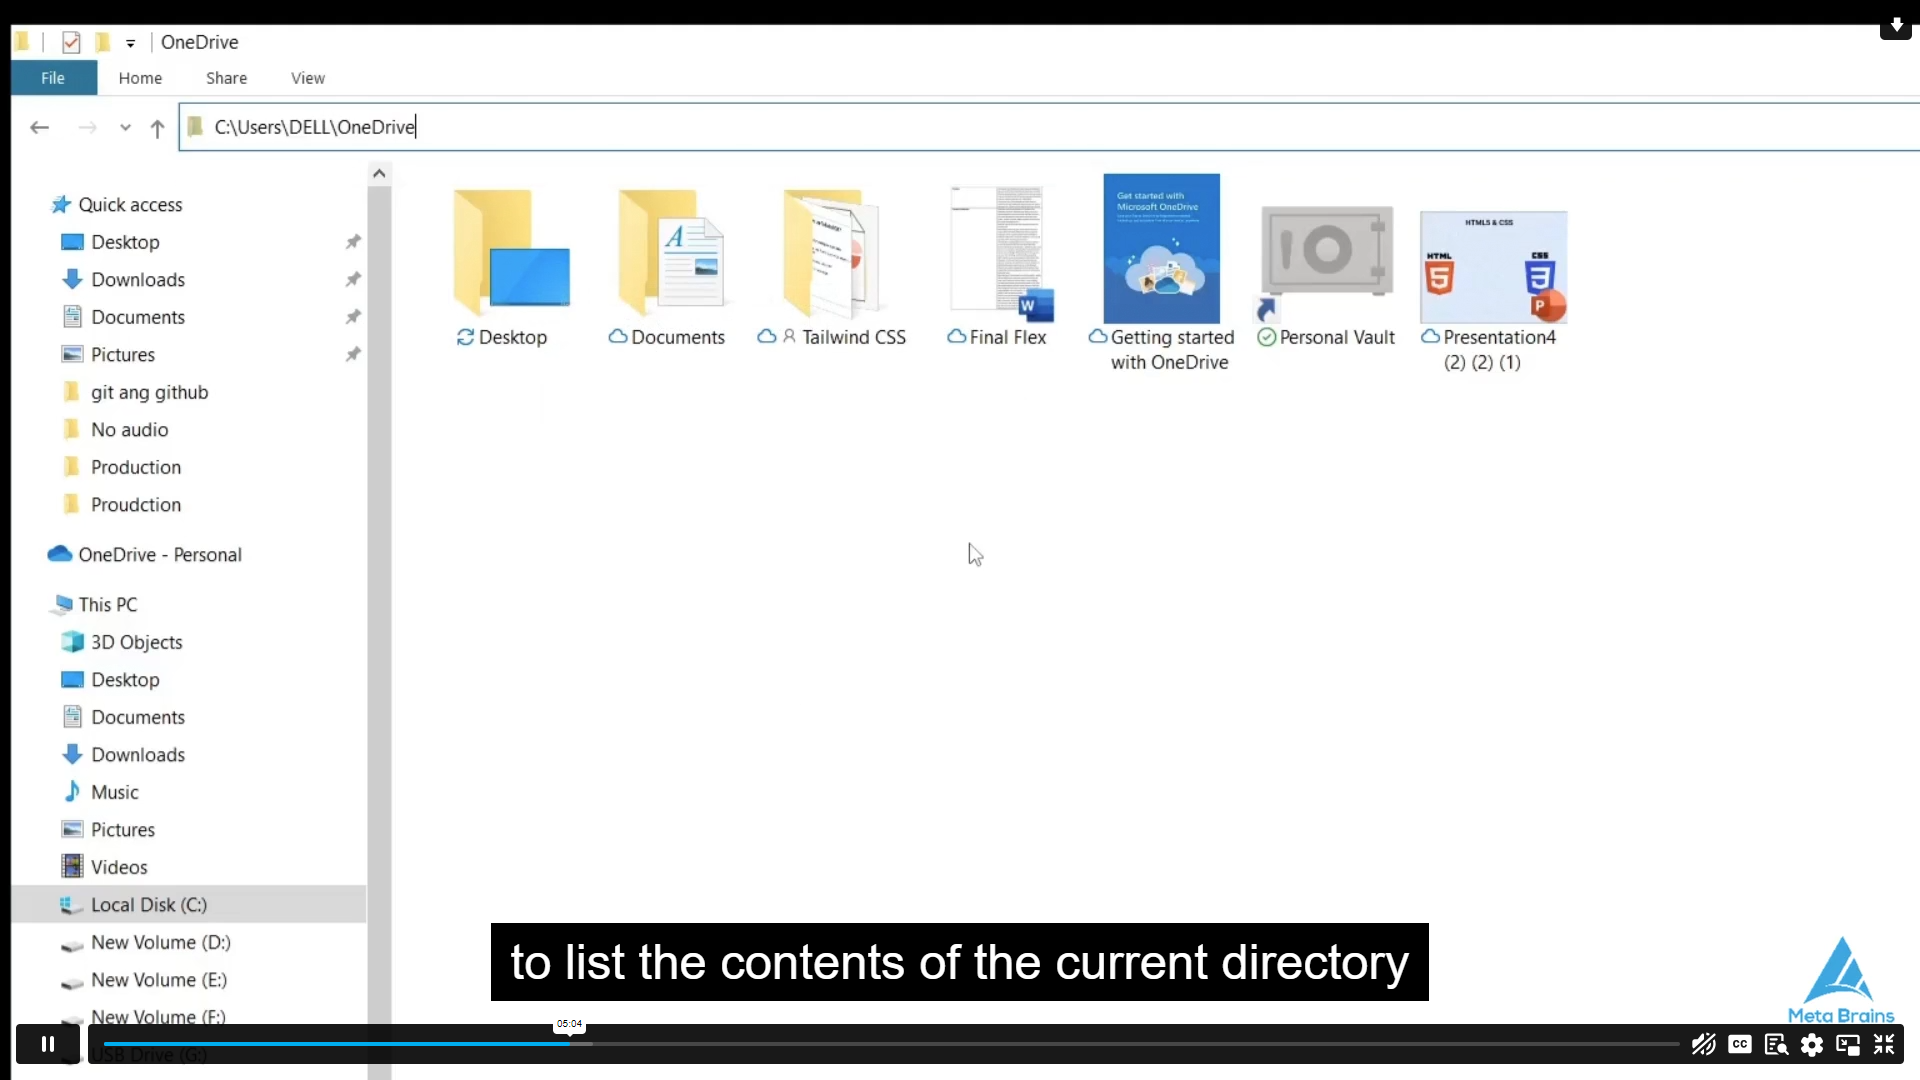Image resolution: width=1920 pixels, height=1080 pixels.
Task: Click the Forward navigation arrow
Action: point(88,127)
